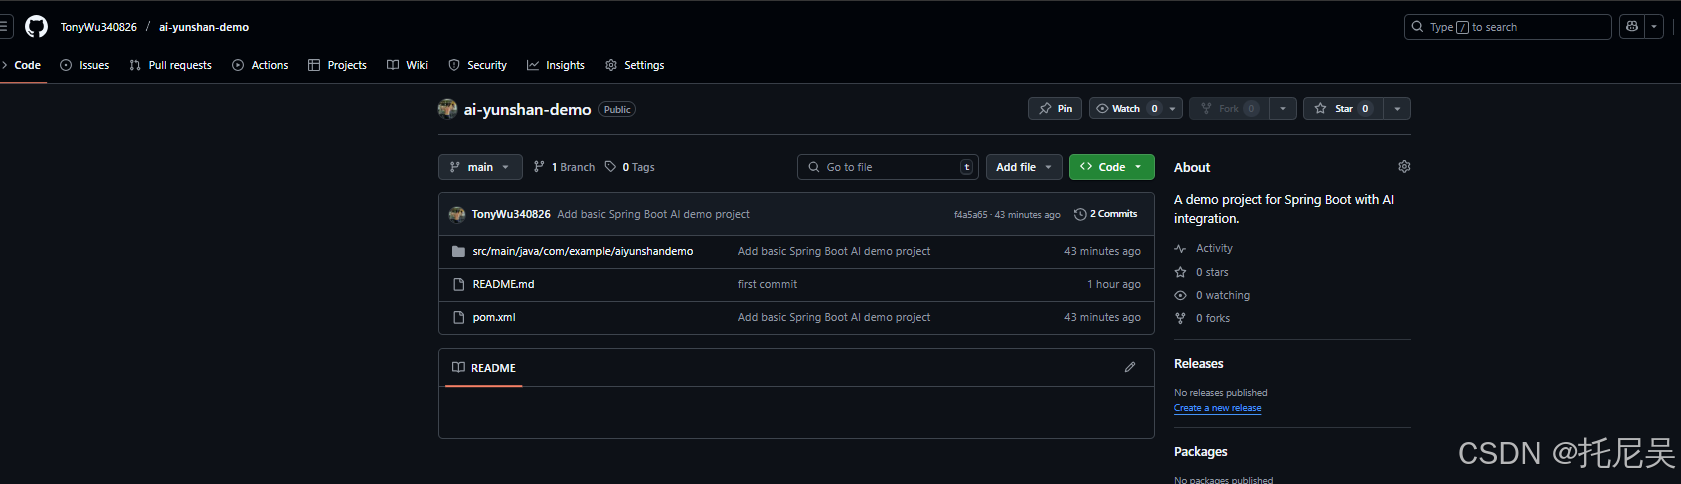View the 1 Branch link
Viewport: 1681px width, 484px height.
pyautogui.click(x=564, y=167)
